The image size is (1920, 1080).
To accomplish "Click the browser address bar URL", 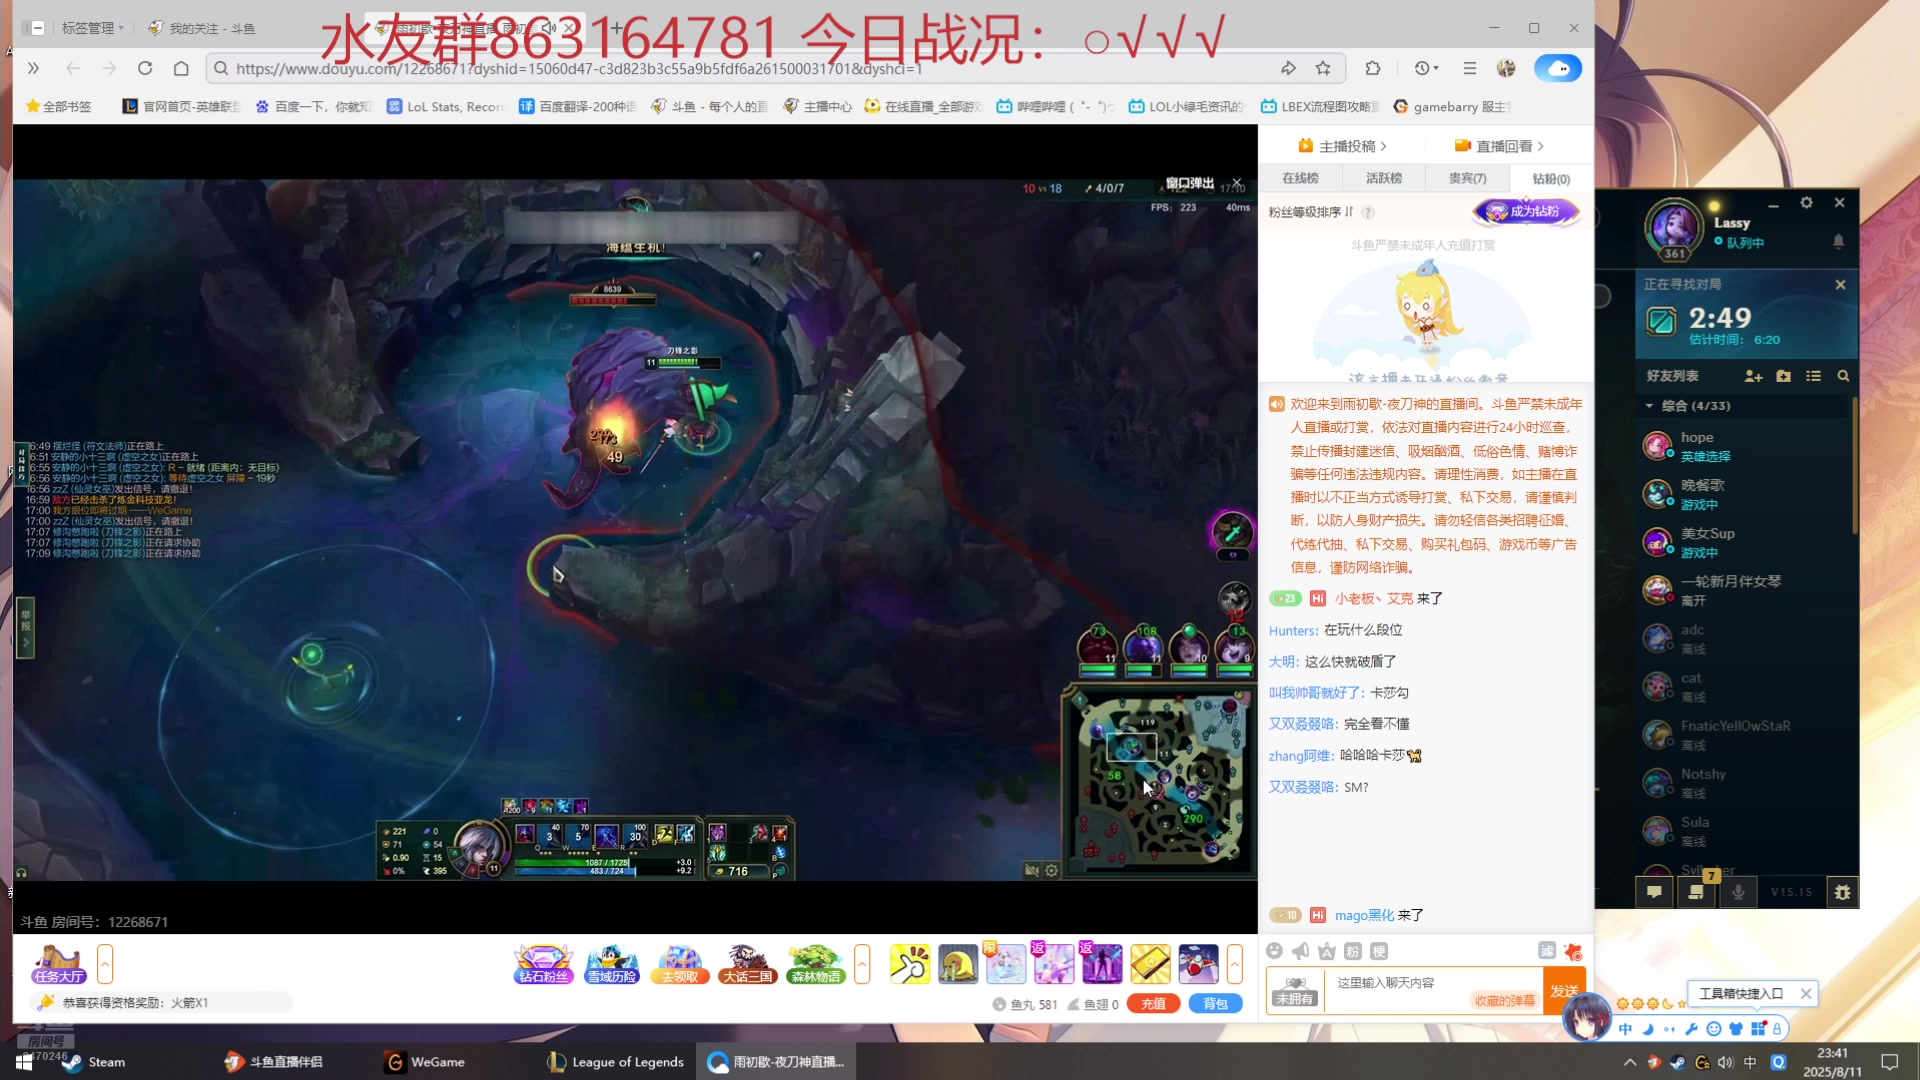I will [x=578, y=69].
